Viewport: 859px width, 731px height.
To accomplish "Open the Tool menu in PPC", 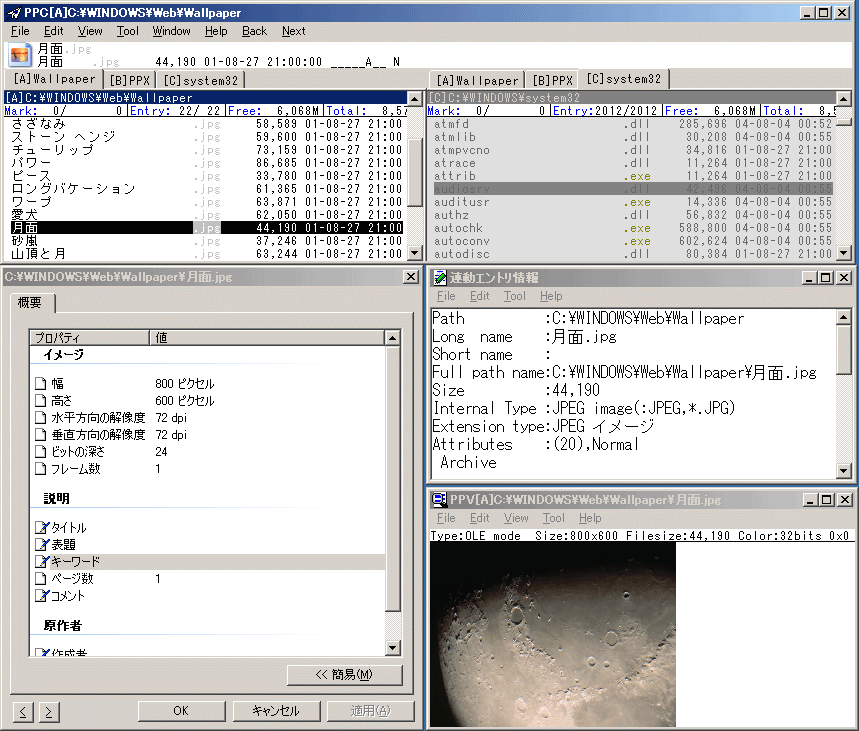I will click(x=127, y=31).
